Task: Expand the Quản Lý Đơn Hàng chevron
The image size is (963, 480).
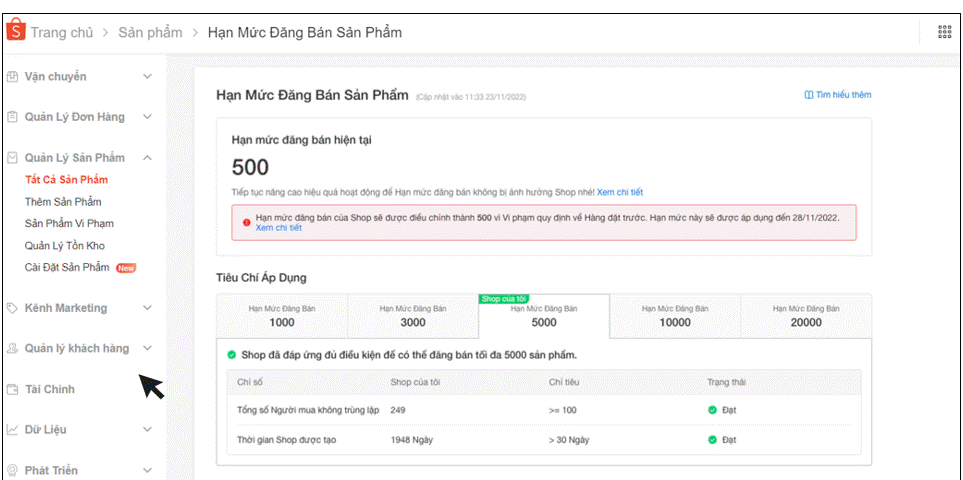Action: coord(147,117)
